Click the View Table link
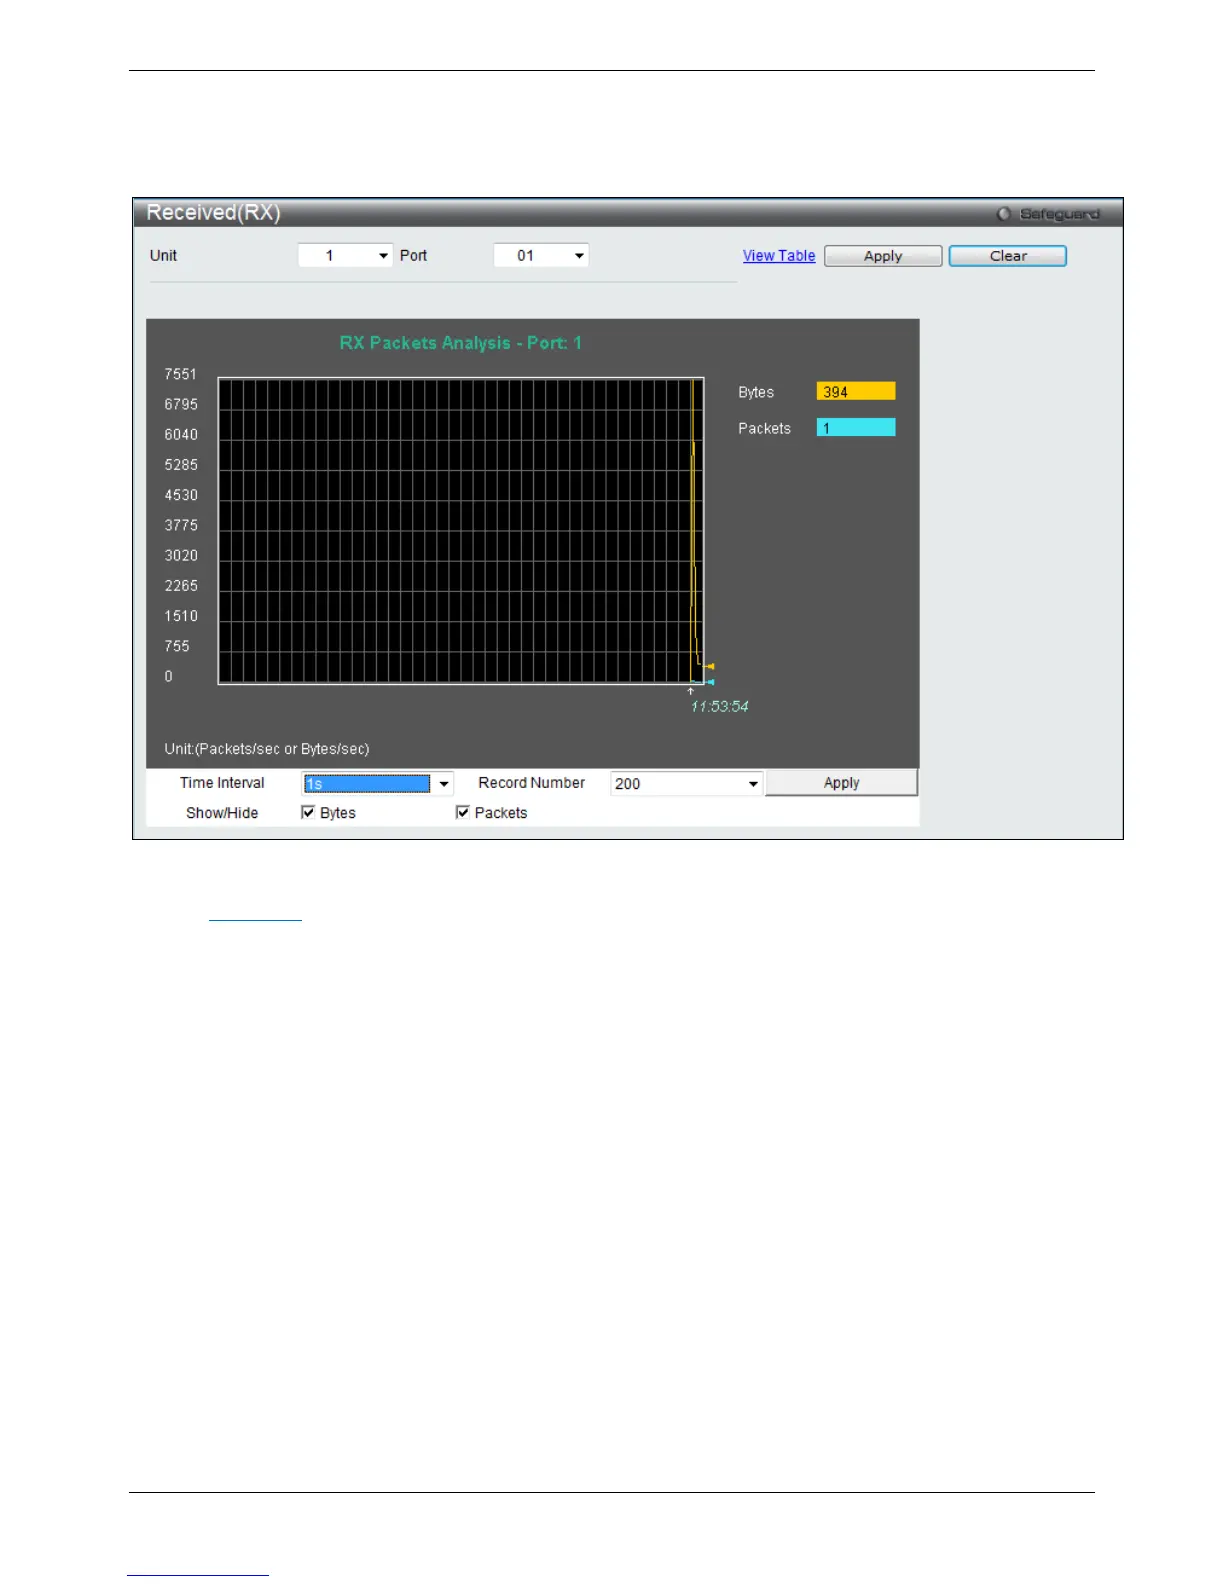Viewport: 1224px width, 1584px height. (779, 256)
